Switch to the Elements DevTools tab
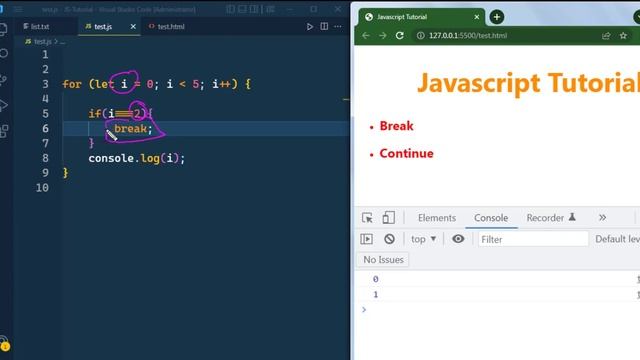 [437, 218]
